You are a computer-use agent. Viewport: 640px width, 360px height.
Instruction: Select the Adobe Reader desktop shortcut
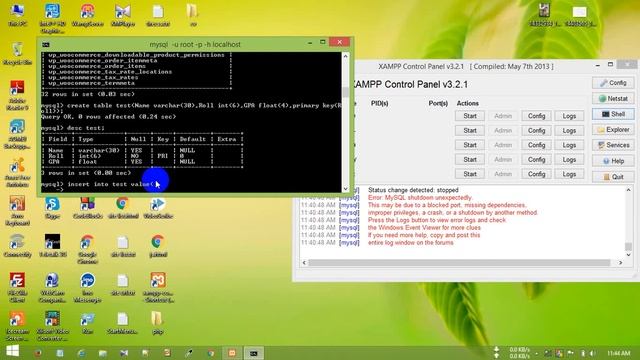tap(17, 96)
